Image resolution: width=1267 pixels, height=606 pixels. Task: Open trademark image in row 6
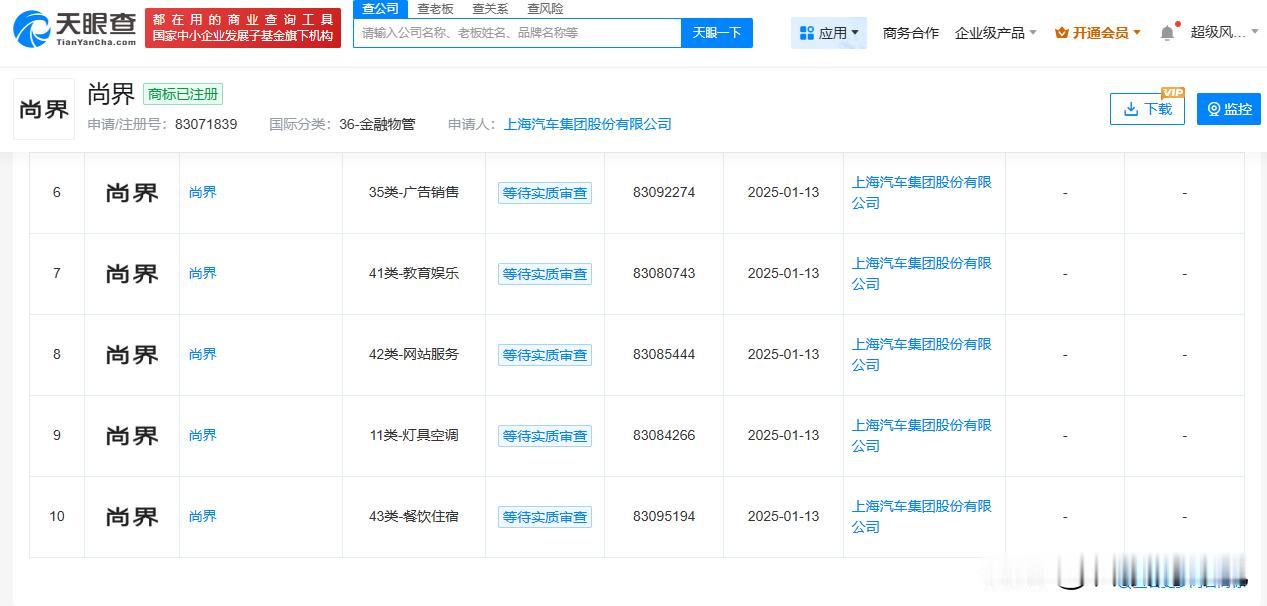point(132,193)
